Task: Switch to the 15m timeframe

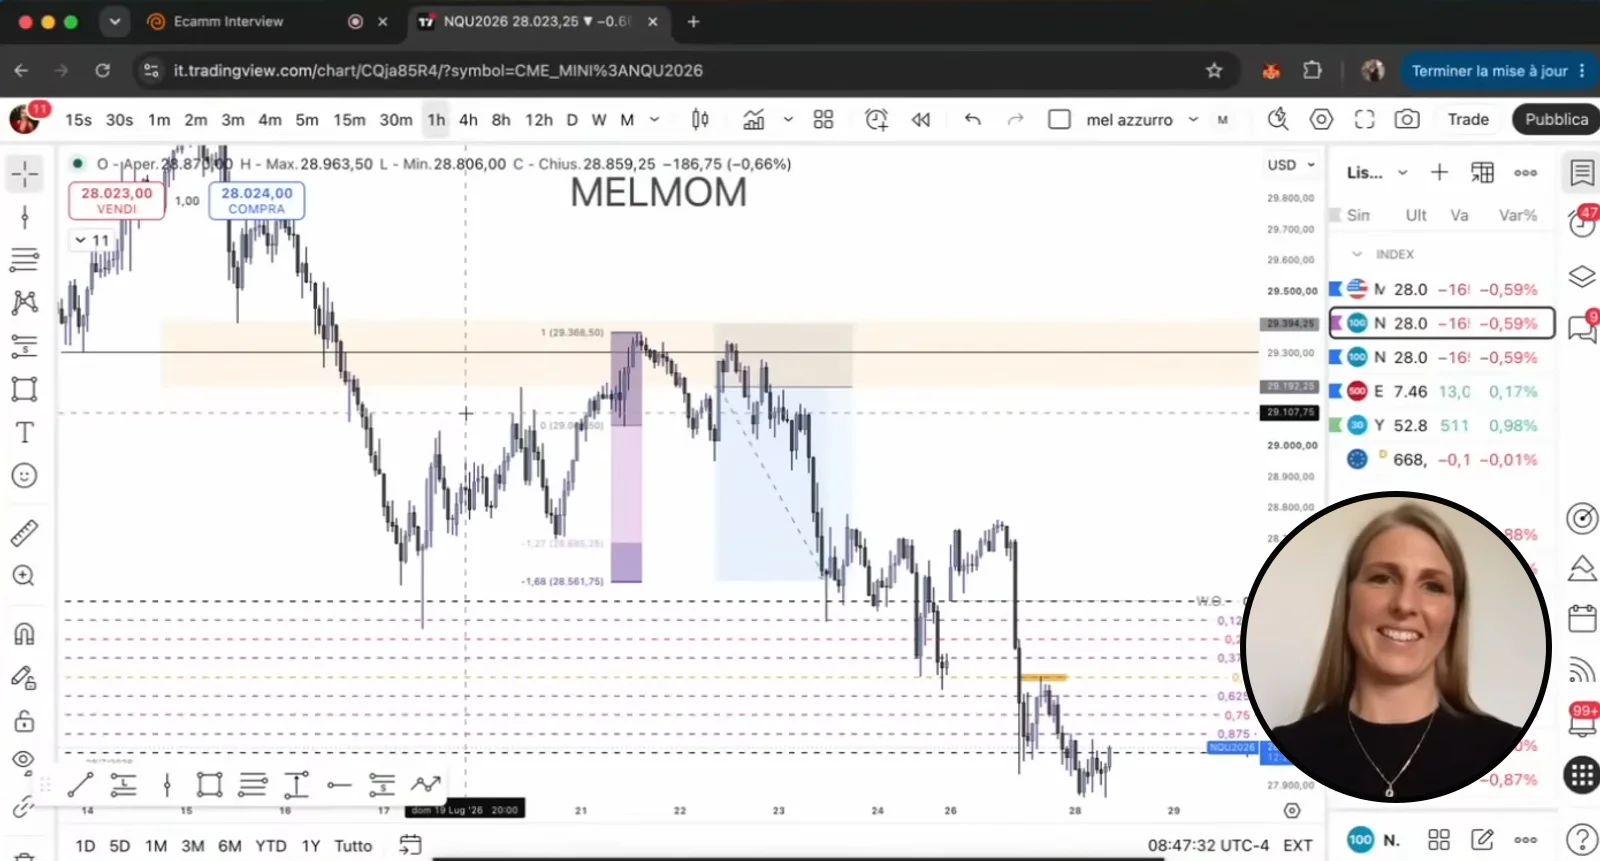Action: 349,120
